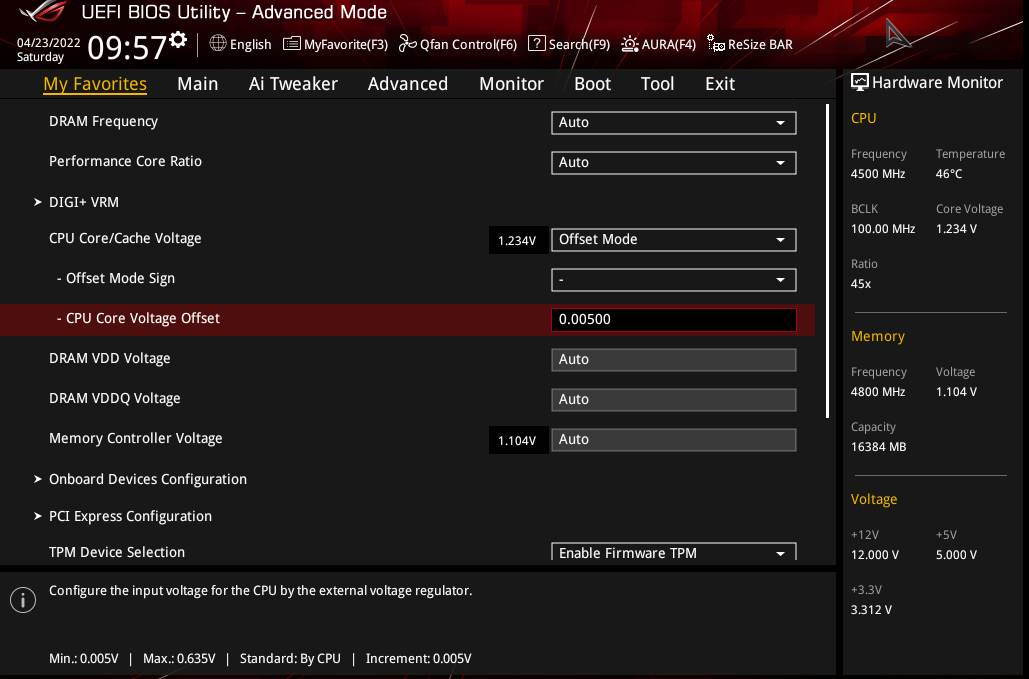Click the ReSize BAR chip icon

coord(716,44)
